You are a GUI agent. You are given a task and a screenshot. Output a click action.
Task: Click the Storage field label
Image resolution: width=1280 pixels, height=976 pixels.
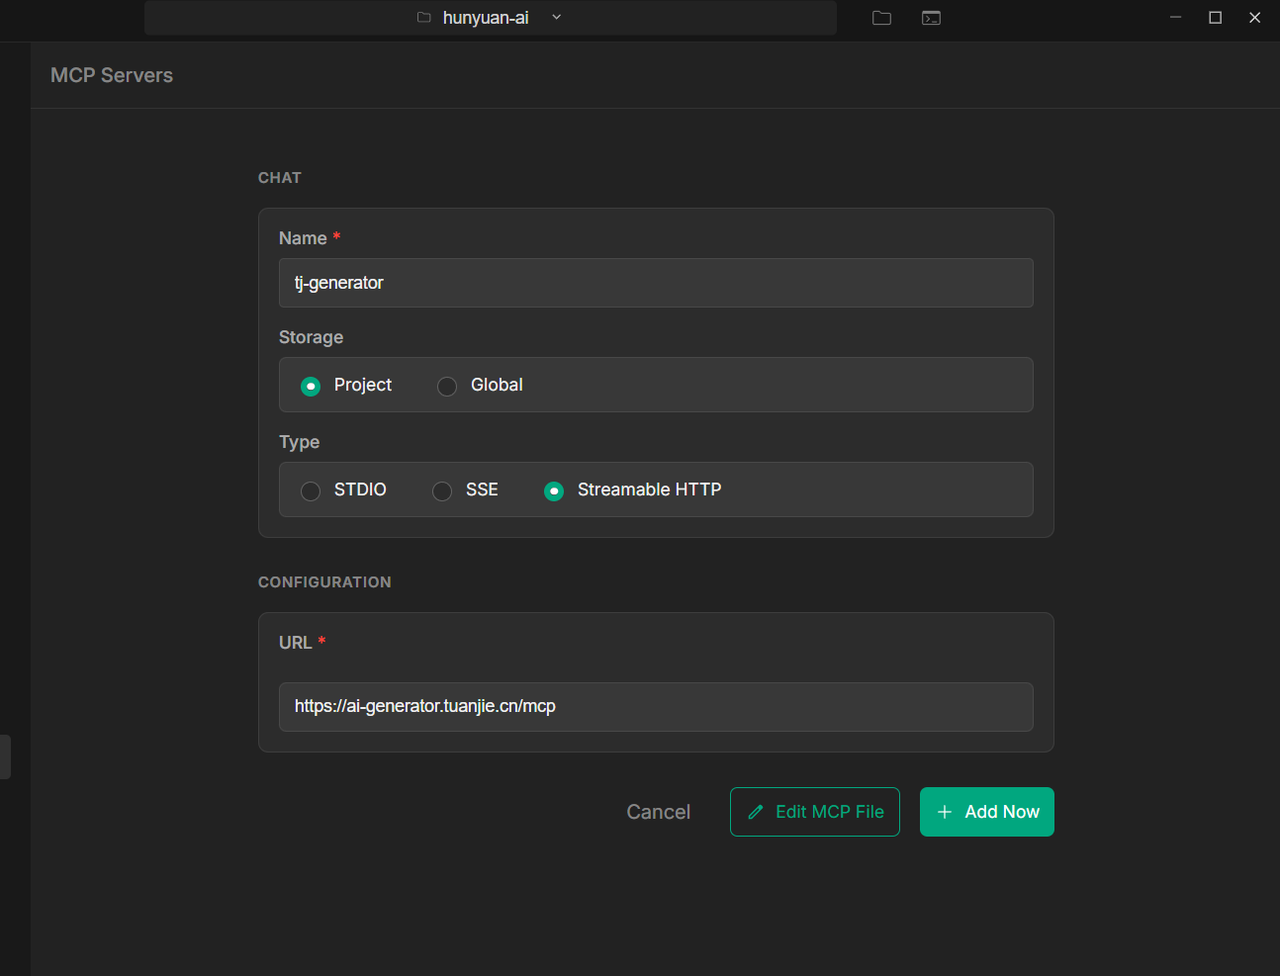coord(311,337)
